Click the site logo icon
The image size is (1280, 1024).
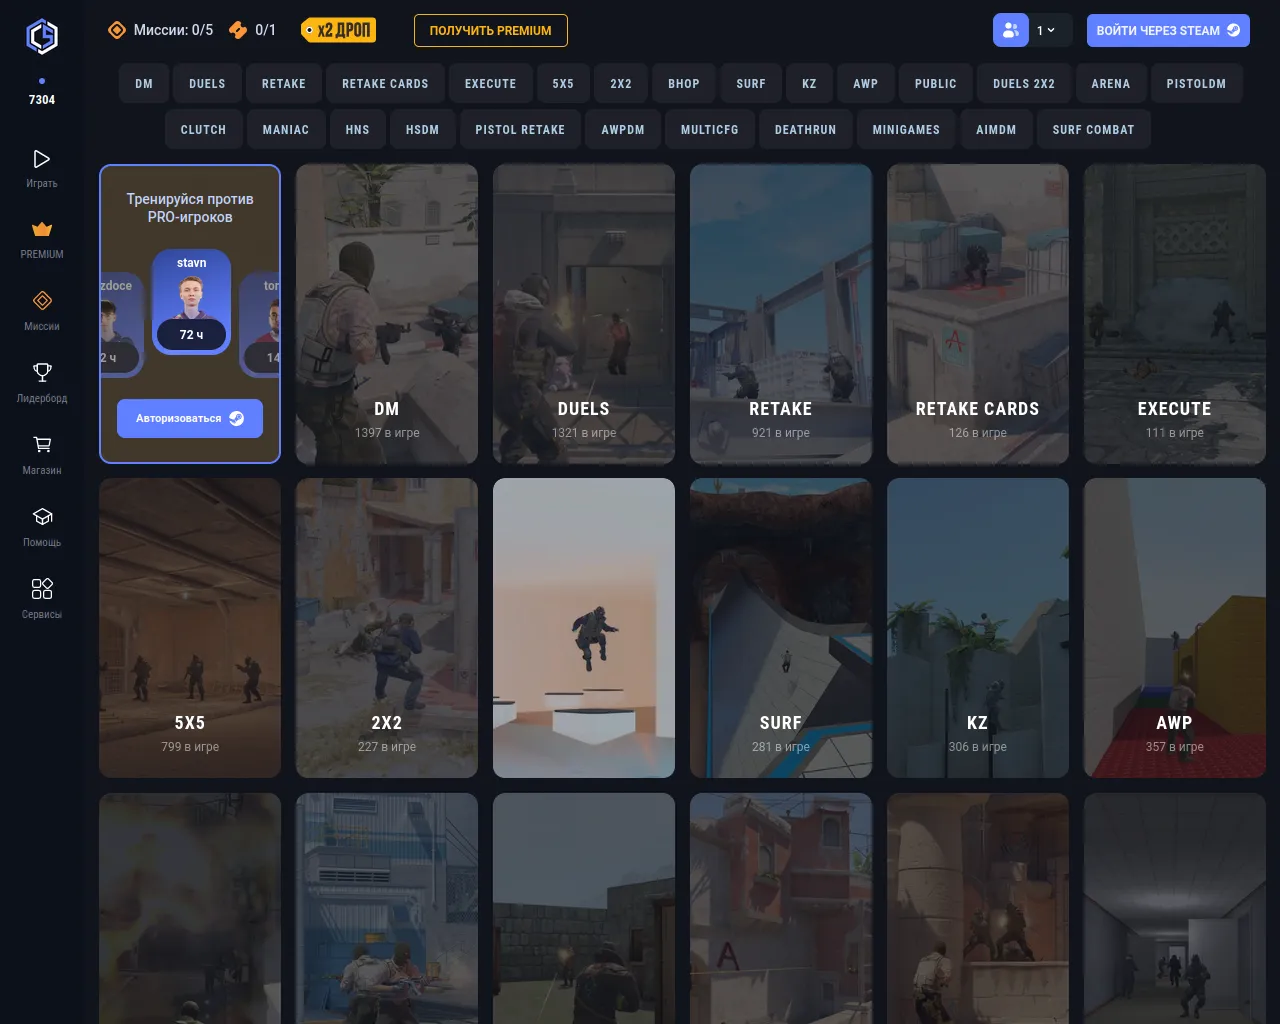pyautogui.click(x=42, y=37)
